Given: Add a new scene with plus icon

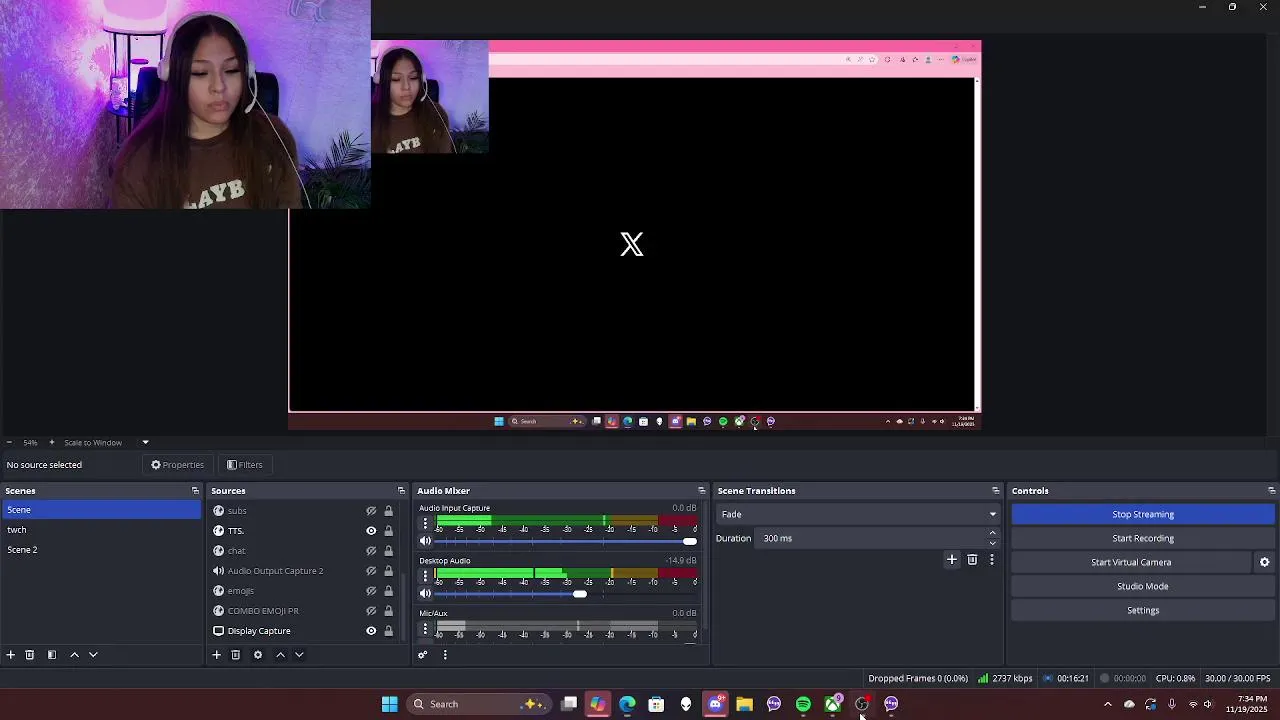Looking at the screenshot, I should point(11,655).
